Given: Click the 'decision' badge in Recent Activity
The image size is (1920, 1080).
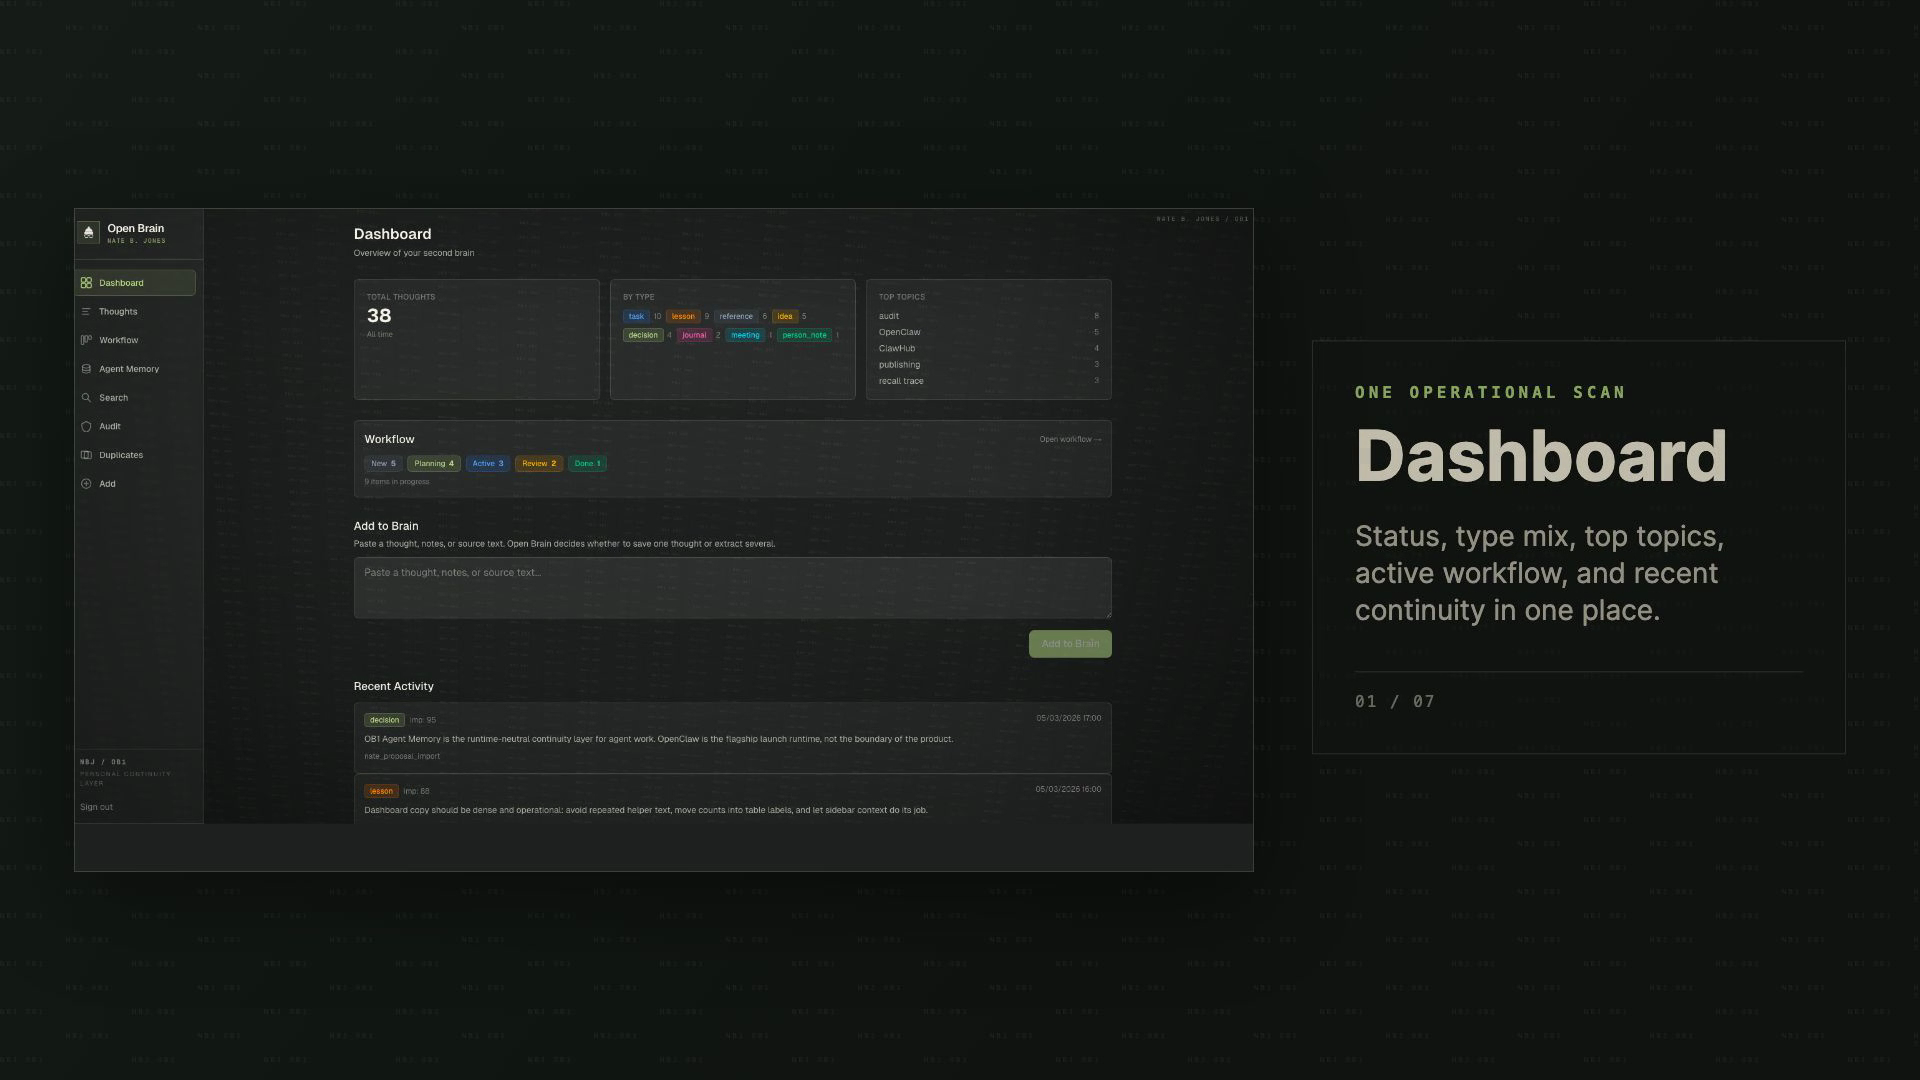Looking at the screenshot, I should [384, 720].
